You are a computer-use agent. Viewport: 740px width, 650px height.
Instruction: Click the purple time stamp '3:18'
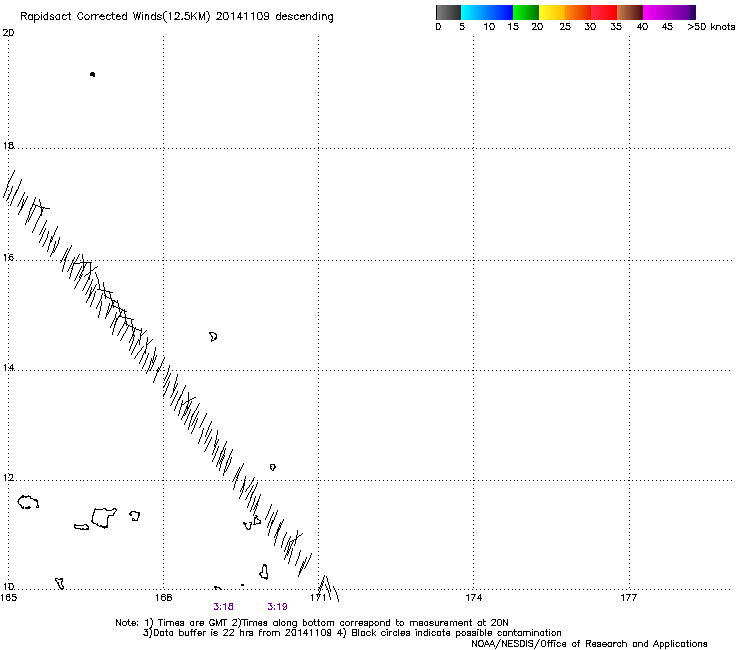click(223, 607)
